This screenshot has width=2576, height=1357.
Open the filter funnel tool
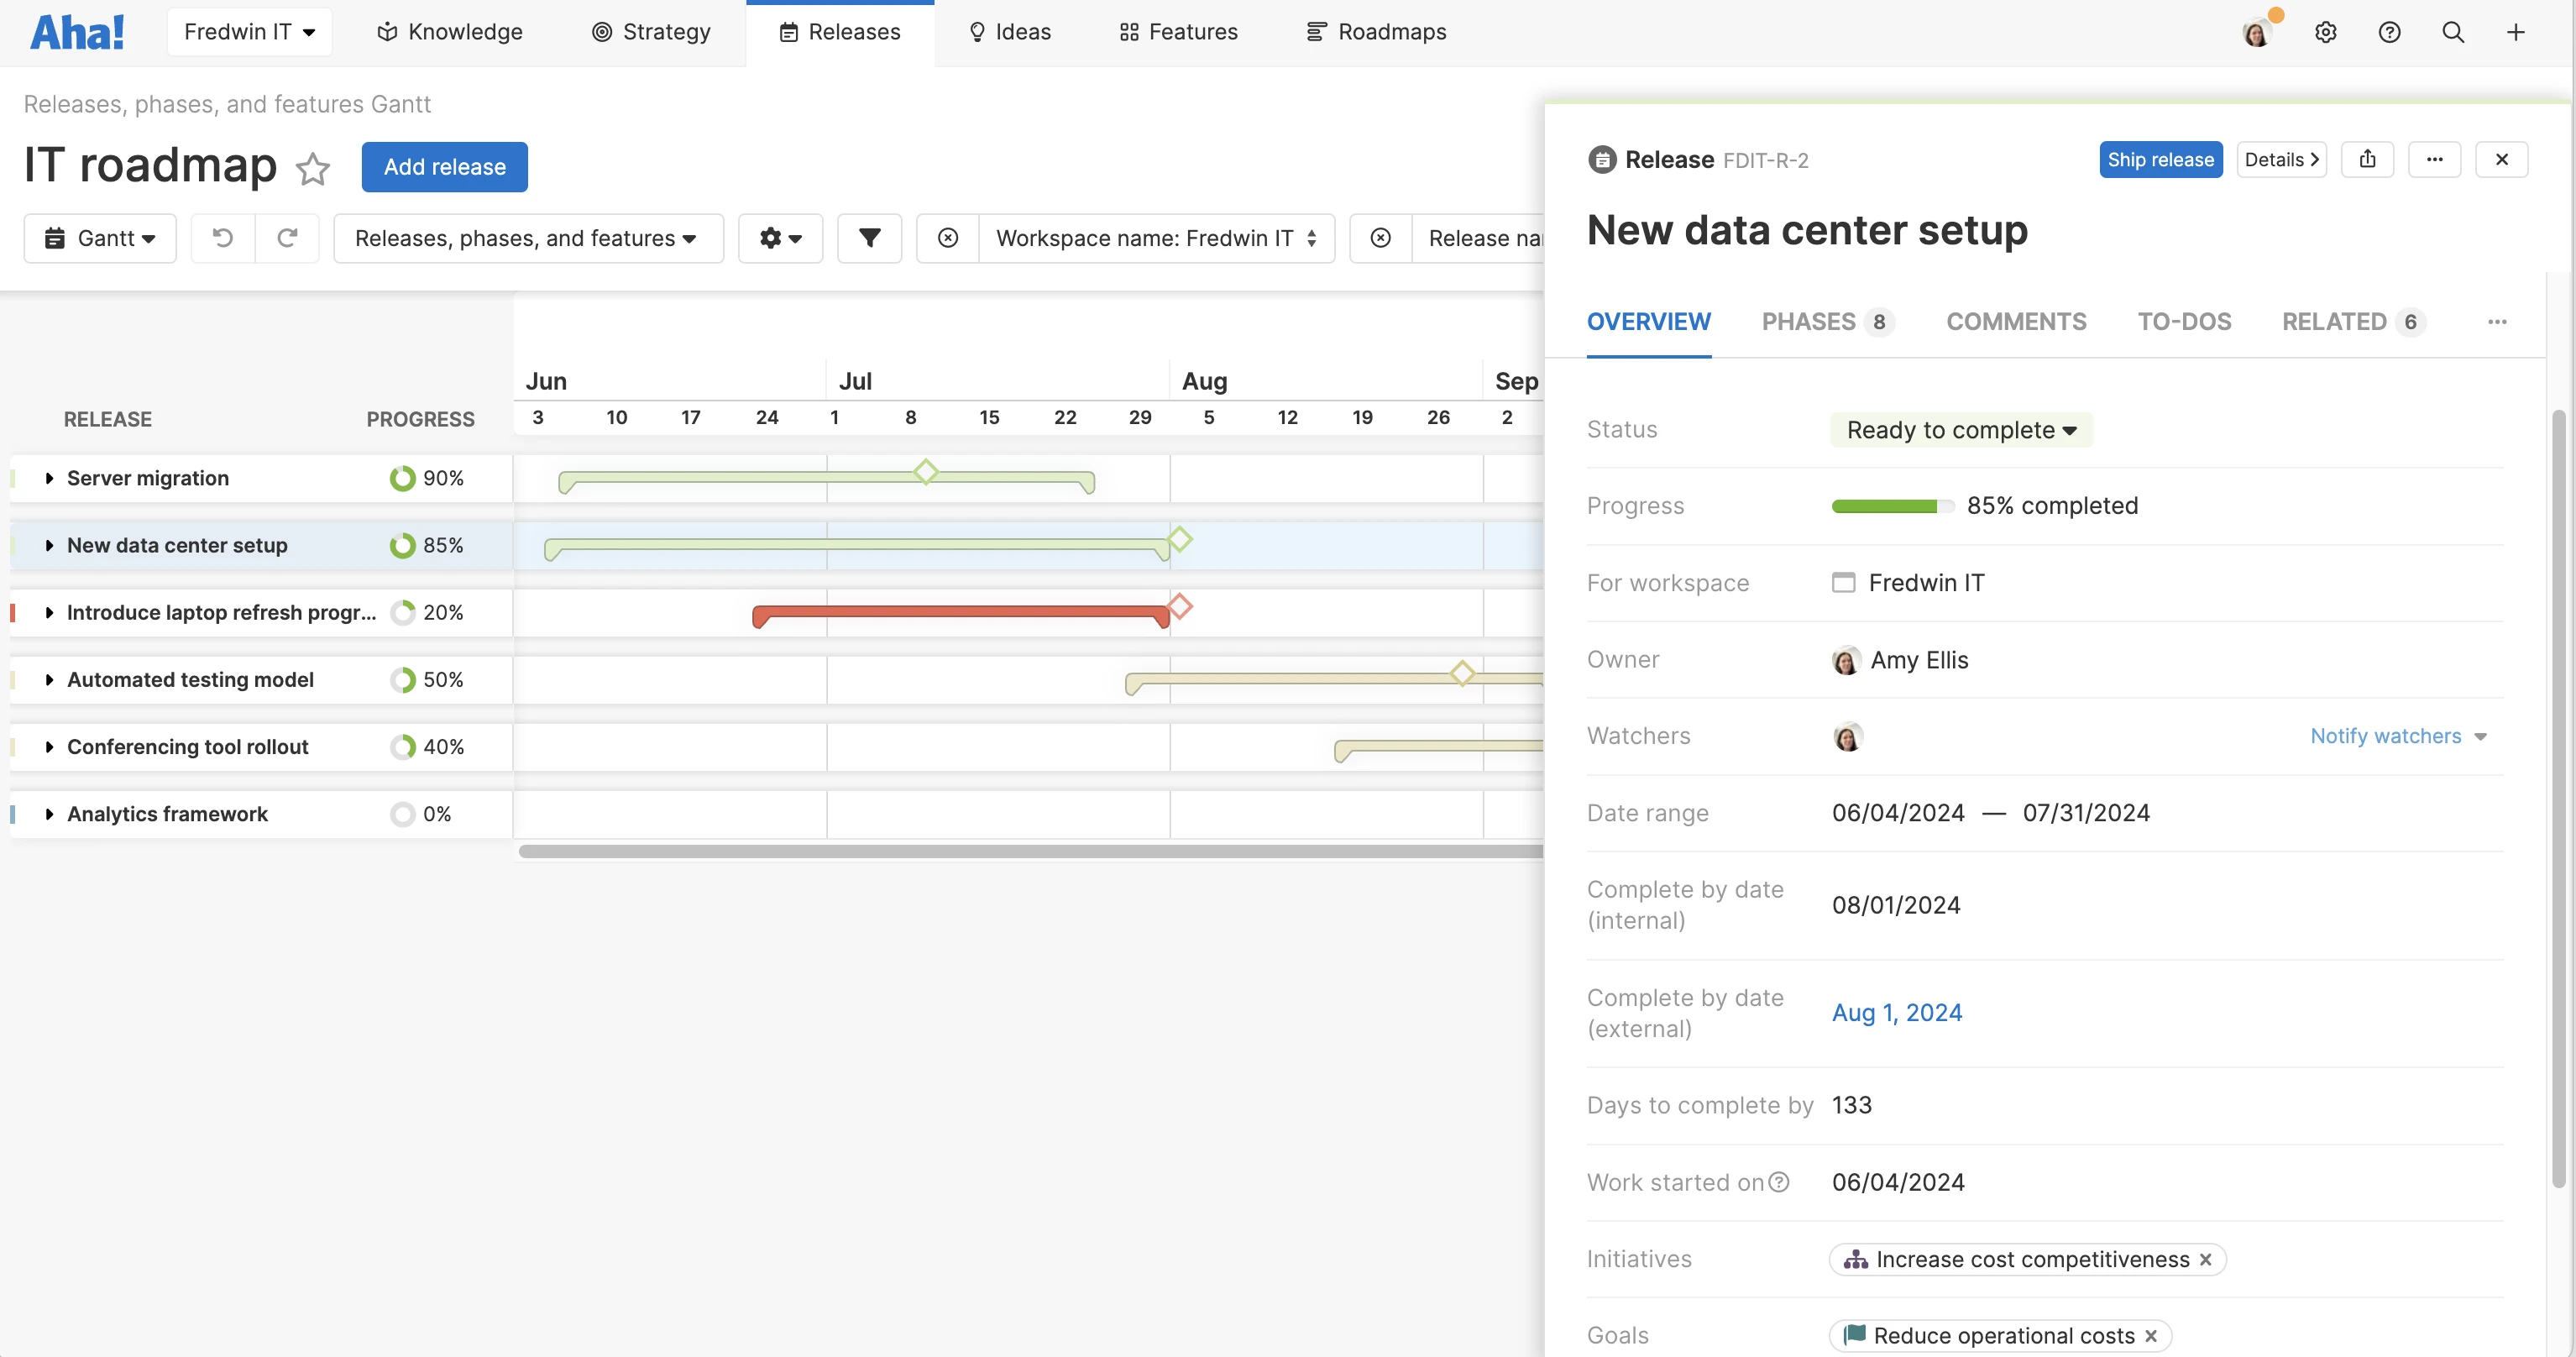coord(869,238)
